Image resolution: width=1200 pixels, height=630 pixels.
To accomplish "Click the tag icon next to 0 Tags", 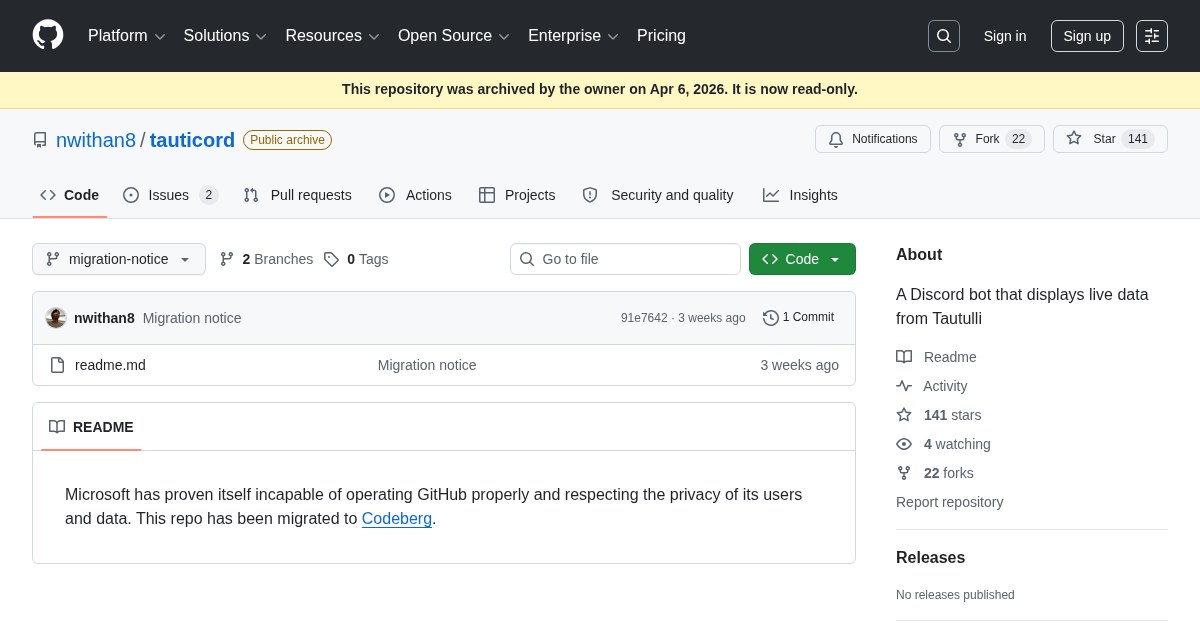I will click(x=331, y=259).
